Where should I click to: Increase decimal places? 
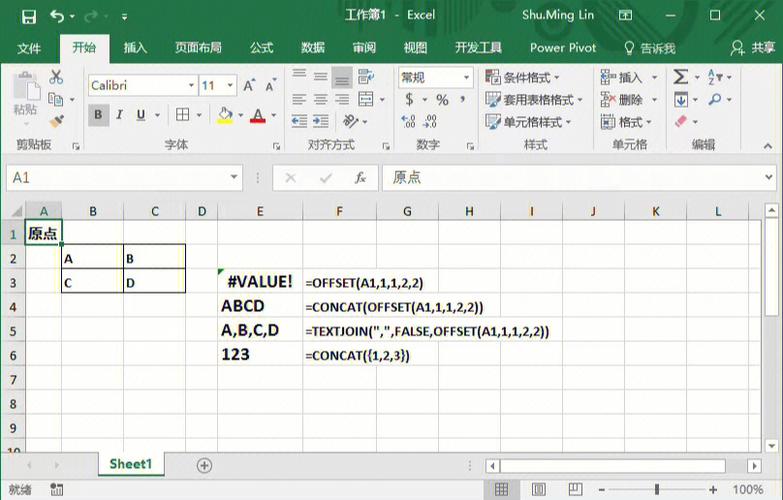pyautogui.click(x=408, y=121)
